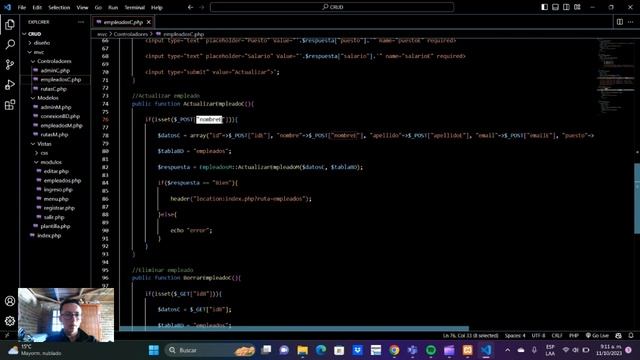Open XAMPP from the taskbar
Viewport: 640px width, 360px height.
pos(468,350)
